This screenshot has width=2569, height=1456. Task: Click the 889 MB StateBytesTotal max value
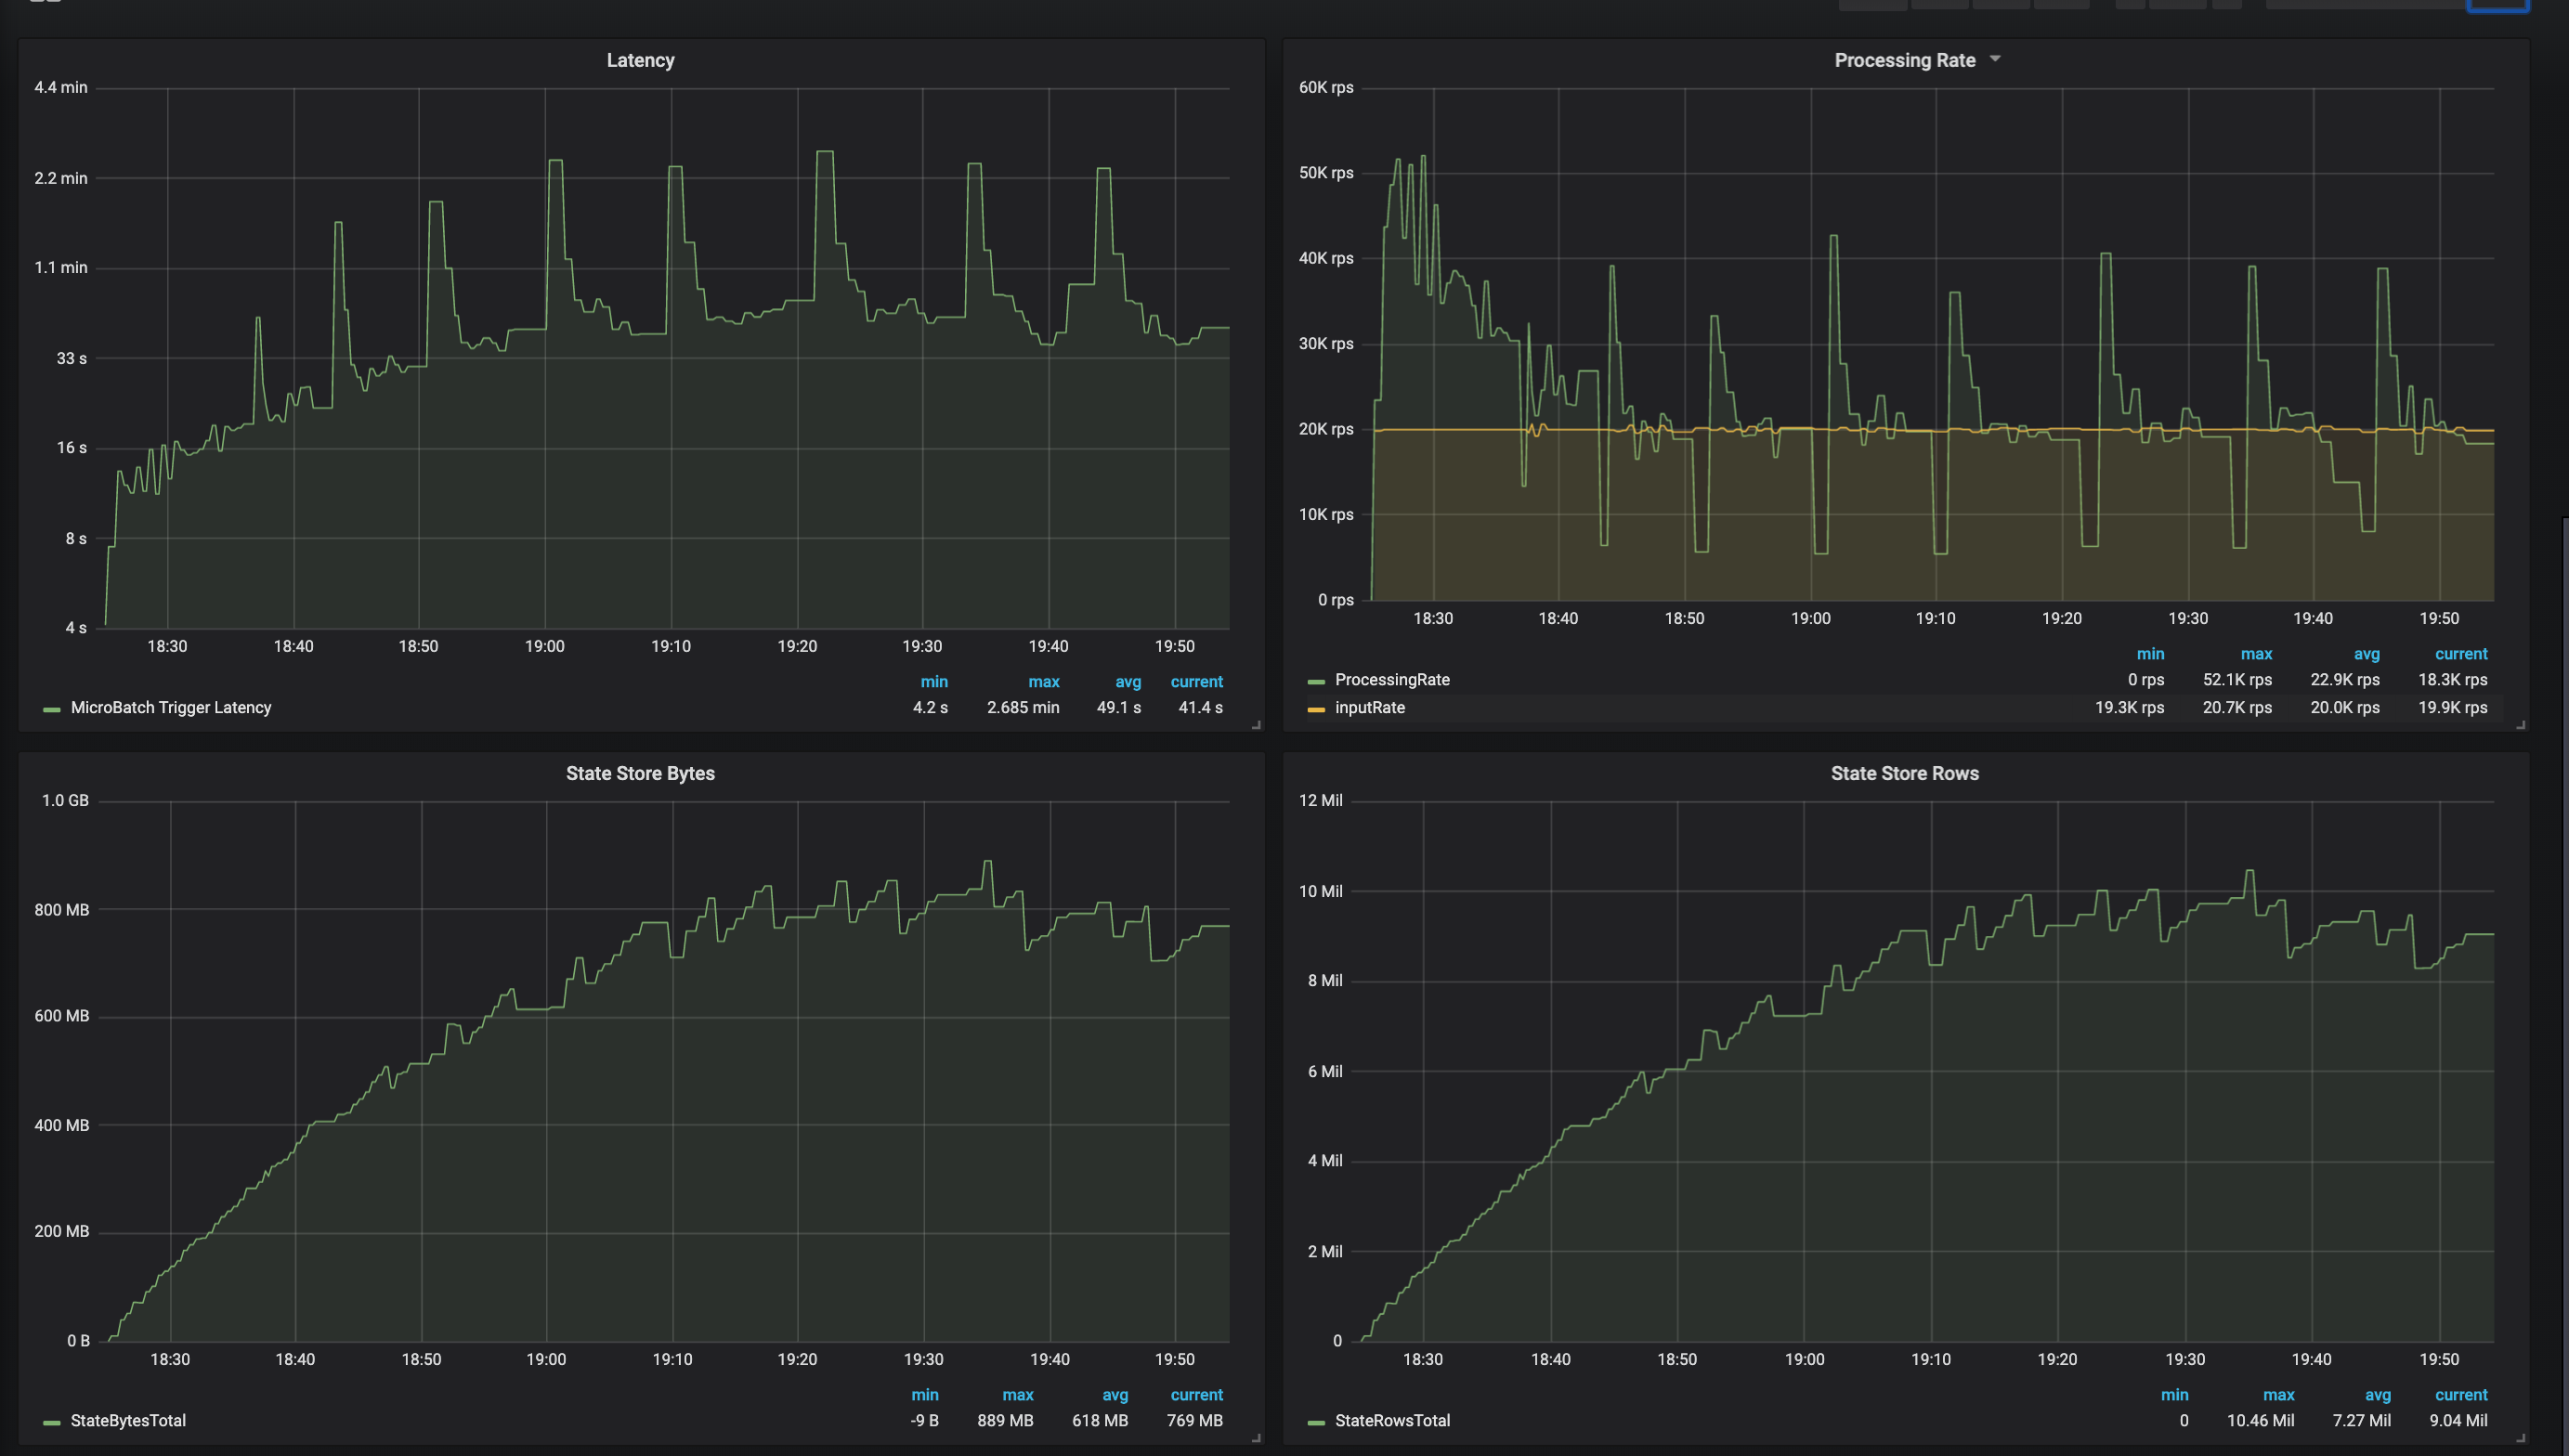1005,1420
